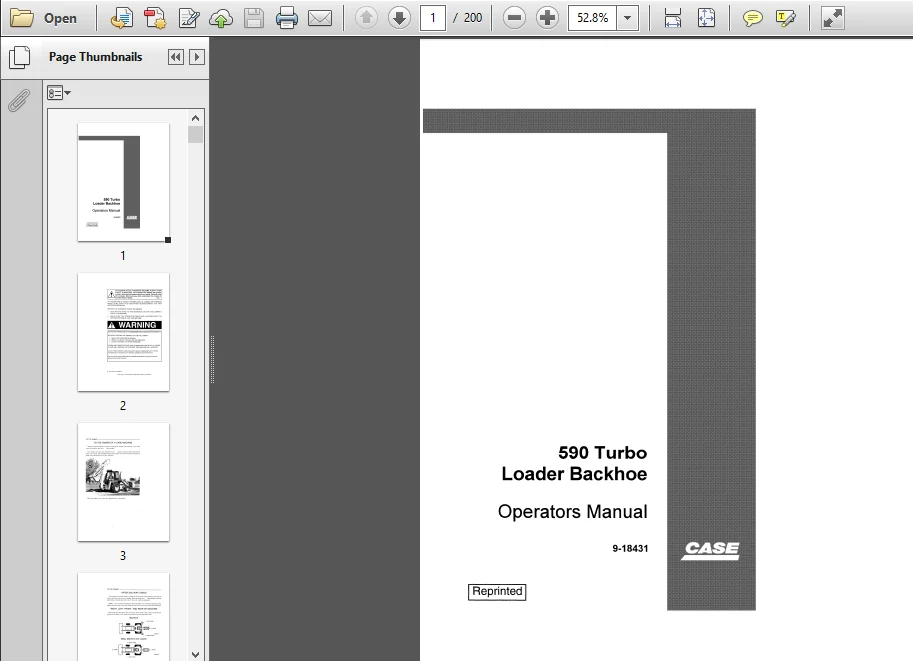
Task: Click the 52.8% zoom value field
Action: (x=592, y=18)
